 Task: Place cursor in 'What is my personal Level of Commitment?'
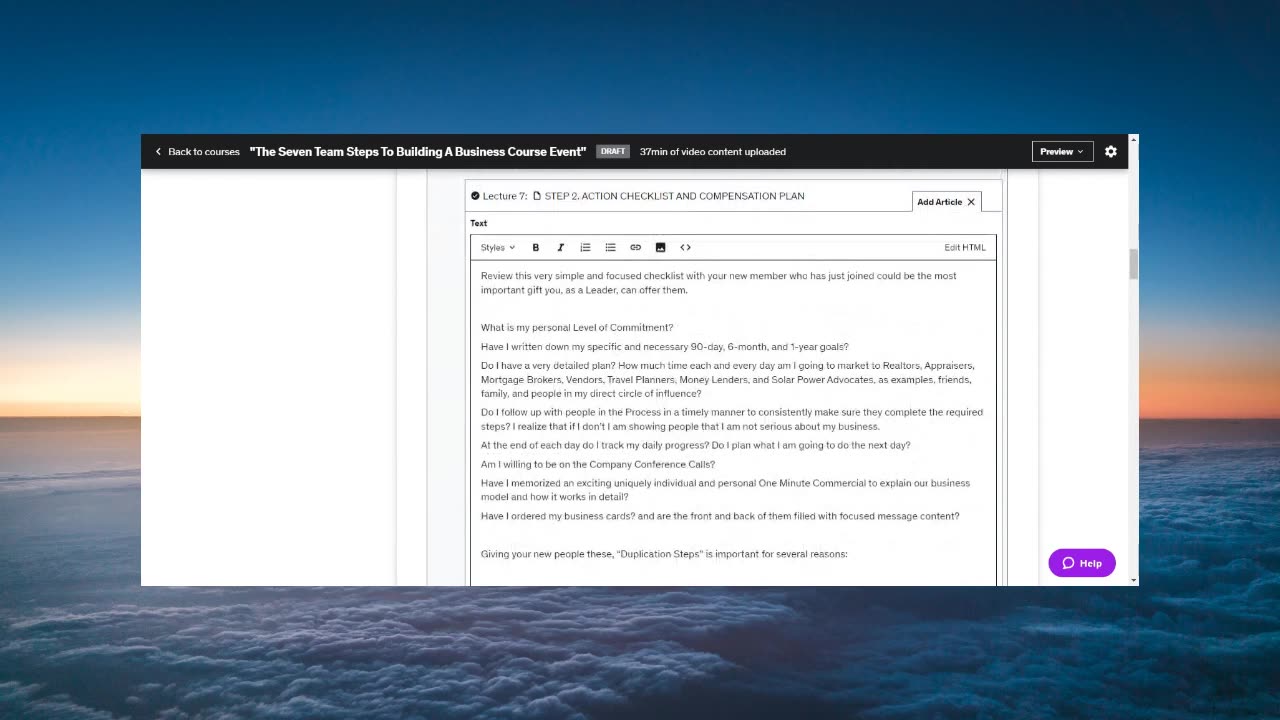click(577, 328)
